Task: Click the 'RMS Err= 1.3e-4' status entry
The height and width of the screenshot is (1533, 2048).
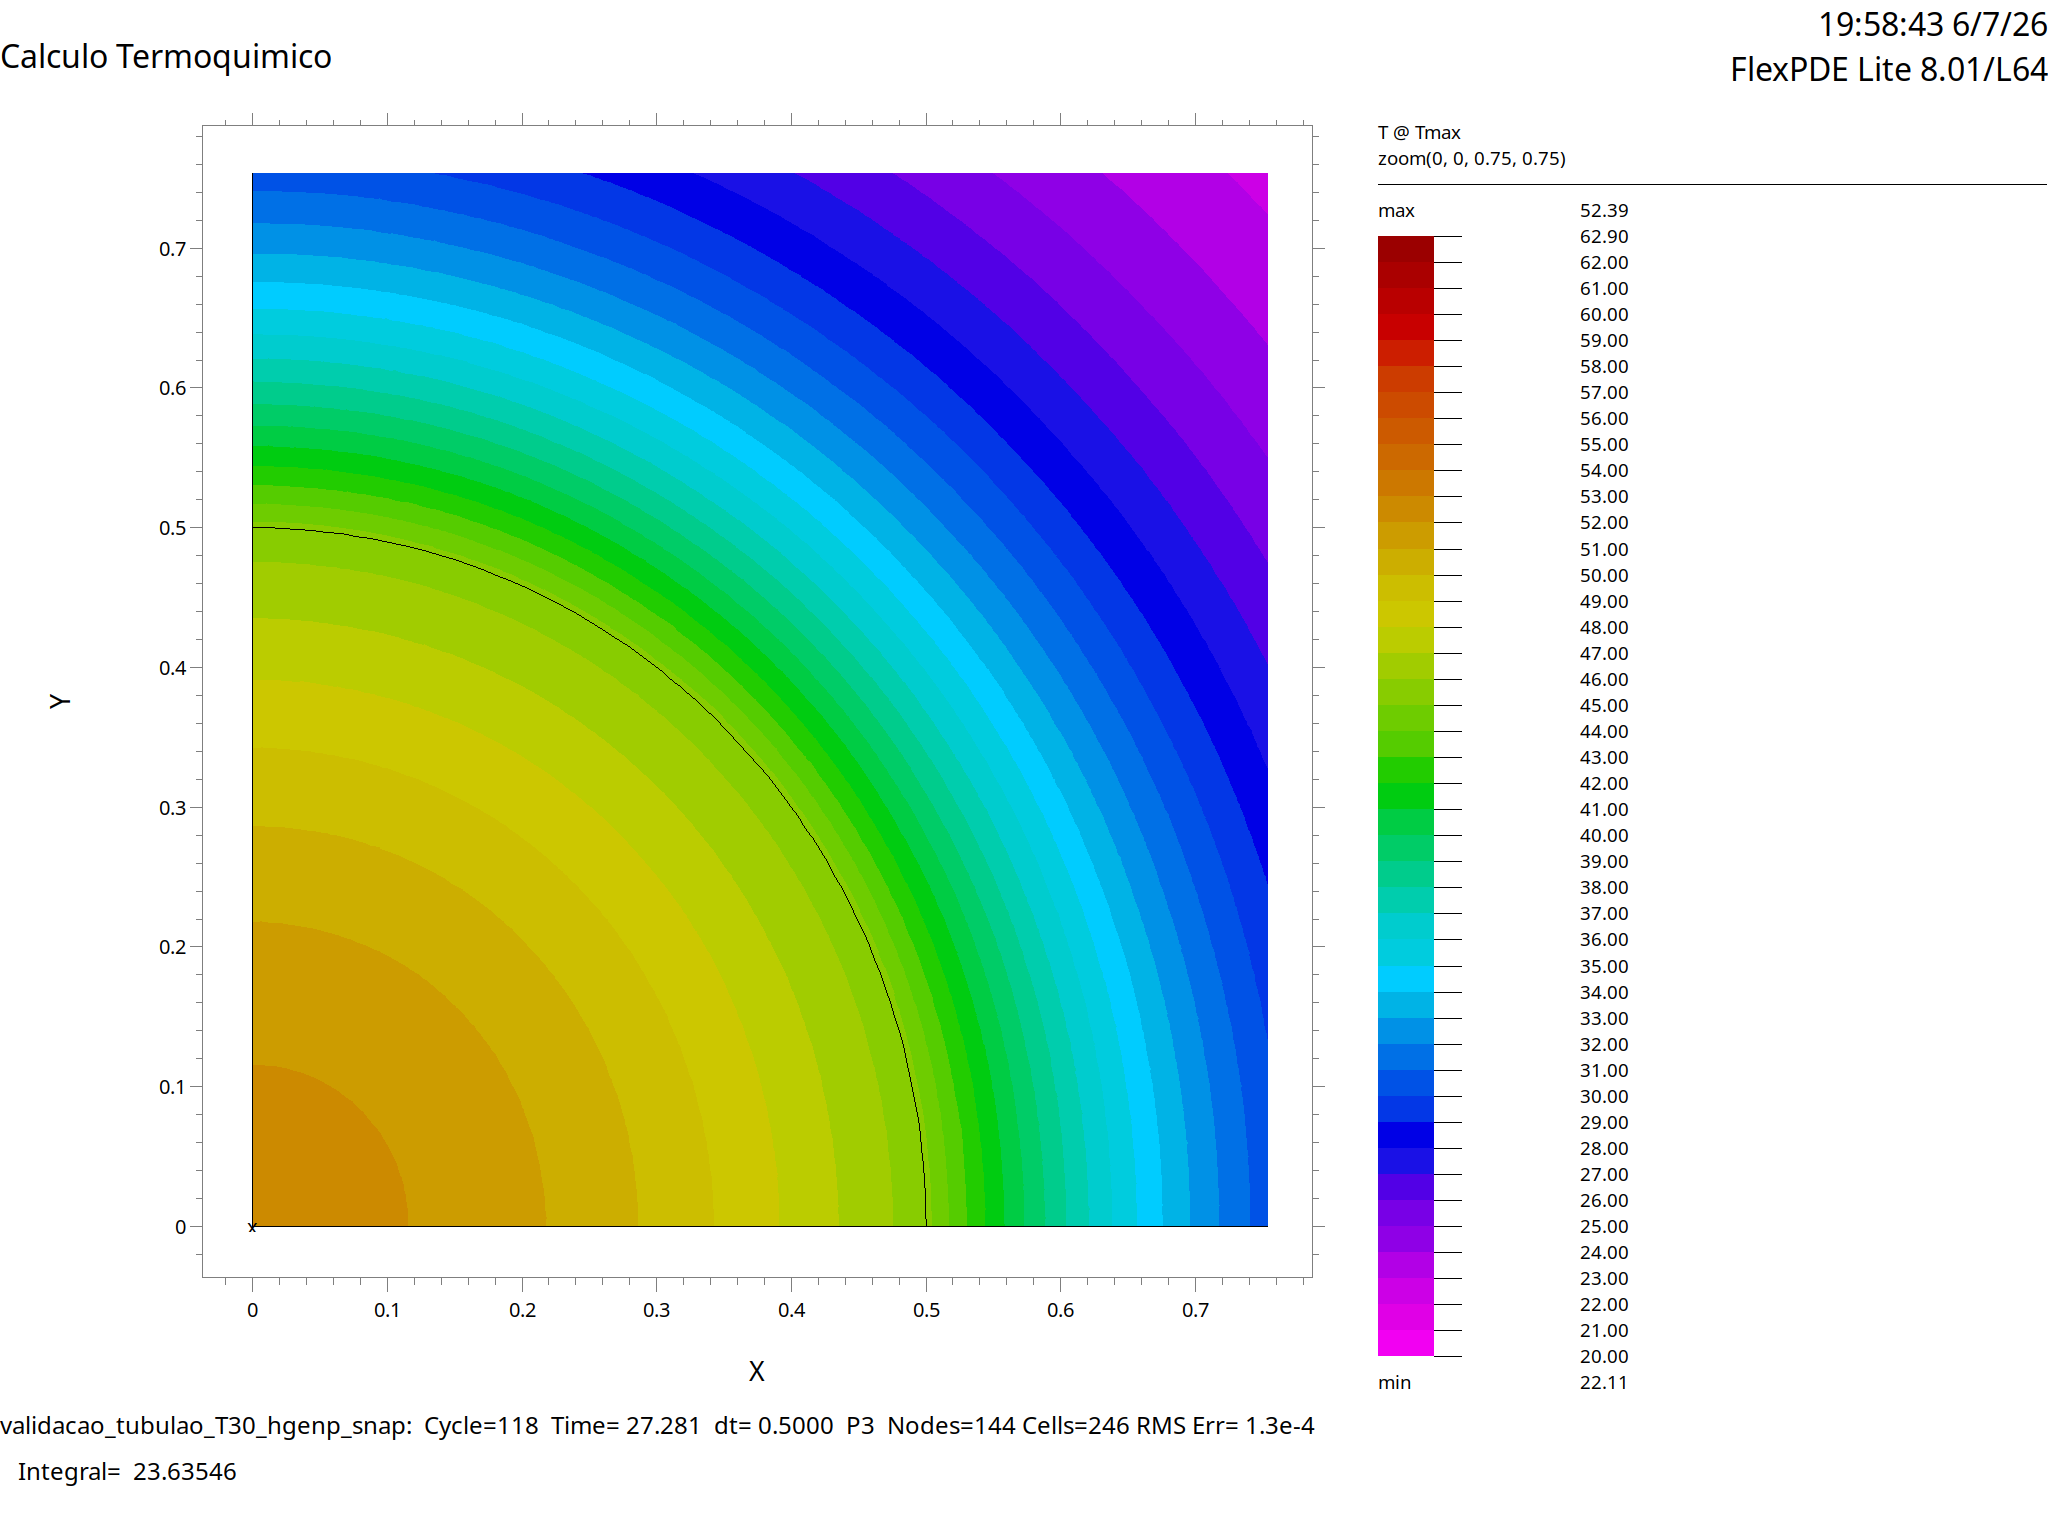Action: (x=1225, y=1426)
